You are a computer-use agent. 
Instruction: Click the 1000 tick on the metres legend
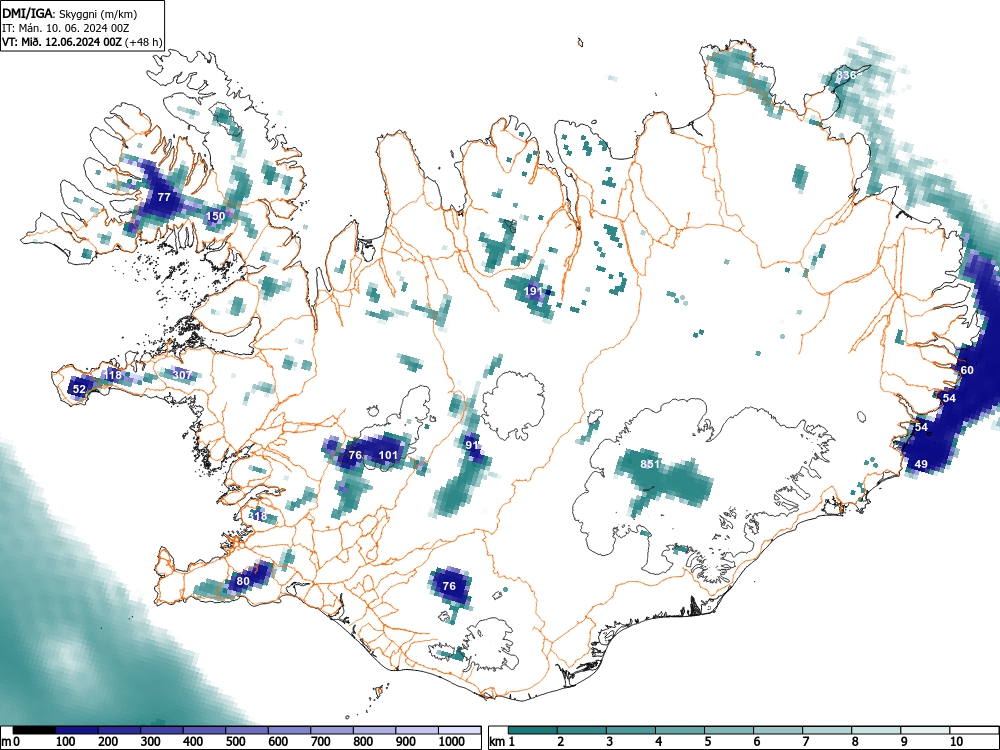(452, 742)
